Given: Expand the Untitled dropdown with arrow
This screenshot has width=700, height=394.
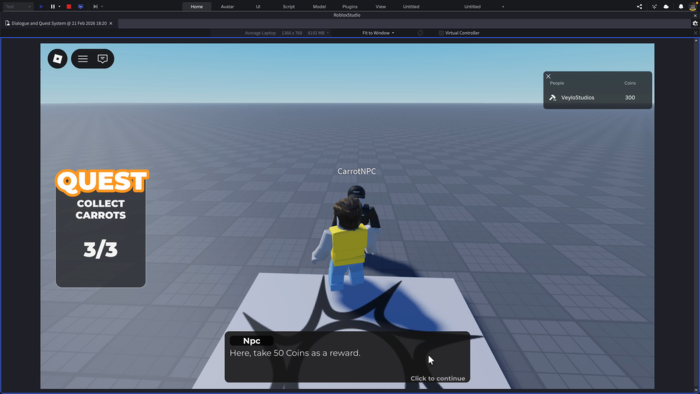Looking at the screenshot, I should pos(503,7).
